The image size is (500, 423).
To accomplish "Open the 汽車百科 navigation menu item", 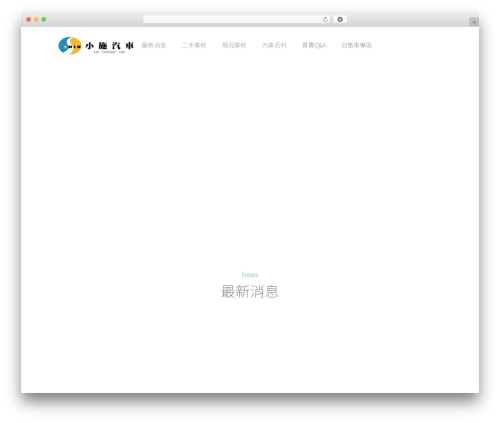I will (274, 45).
